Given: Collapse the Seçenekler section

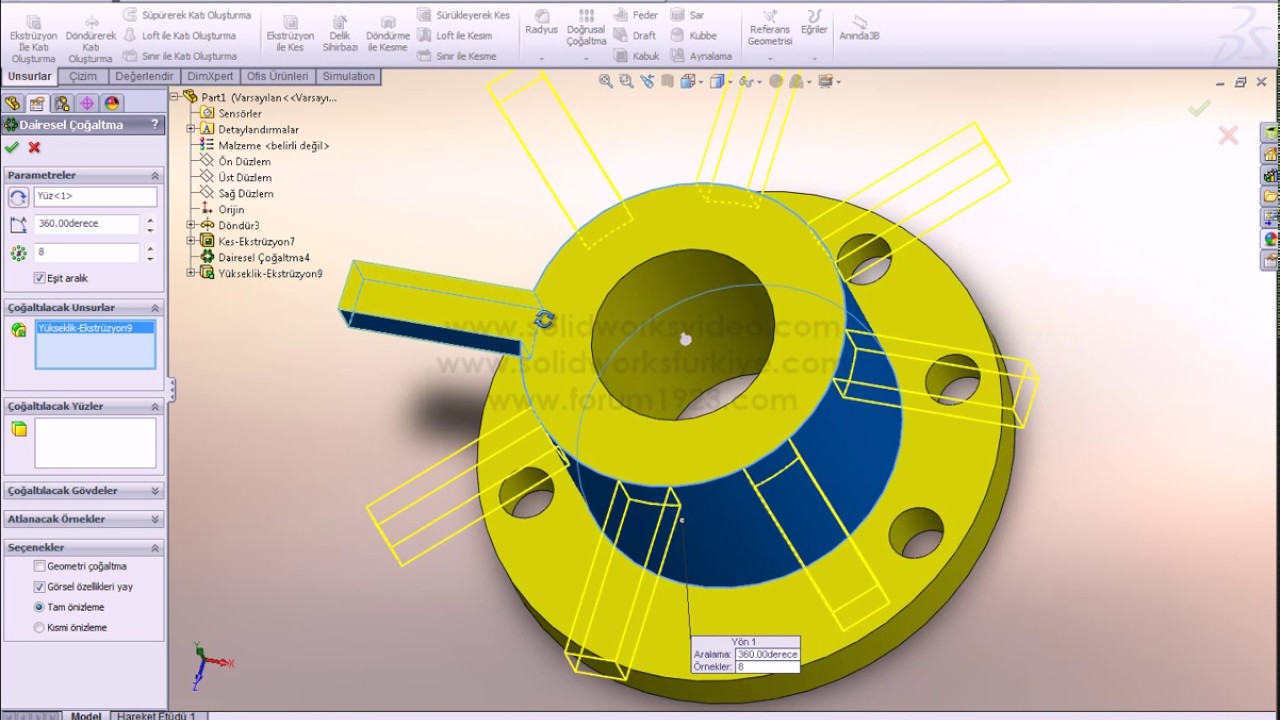Looking at the screenshot, I should 155,548.
